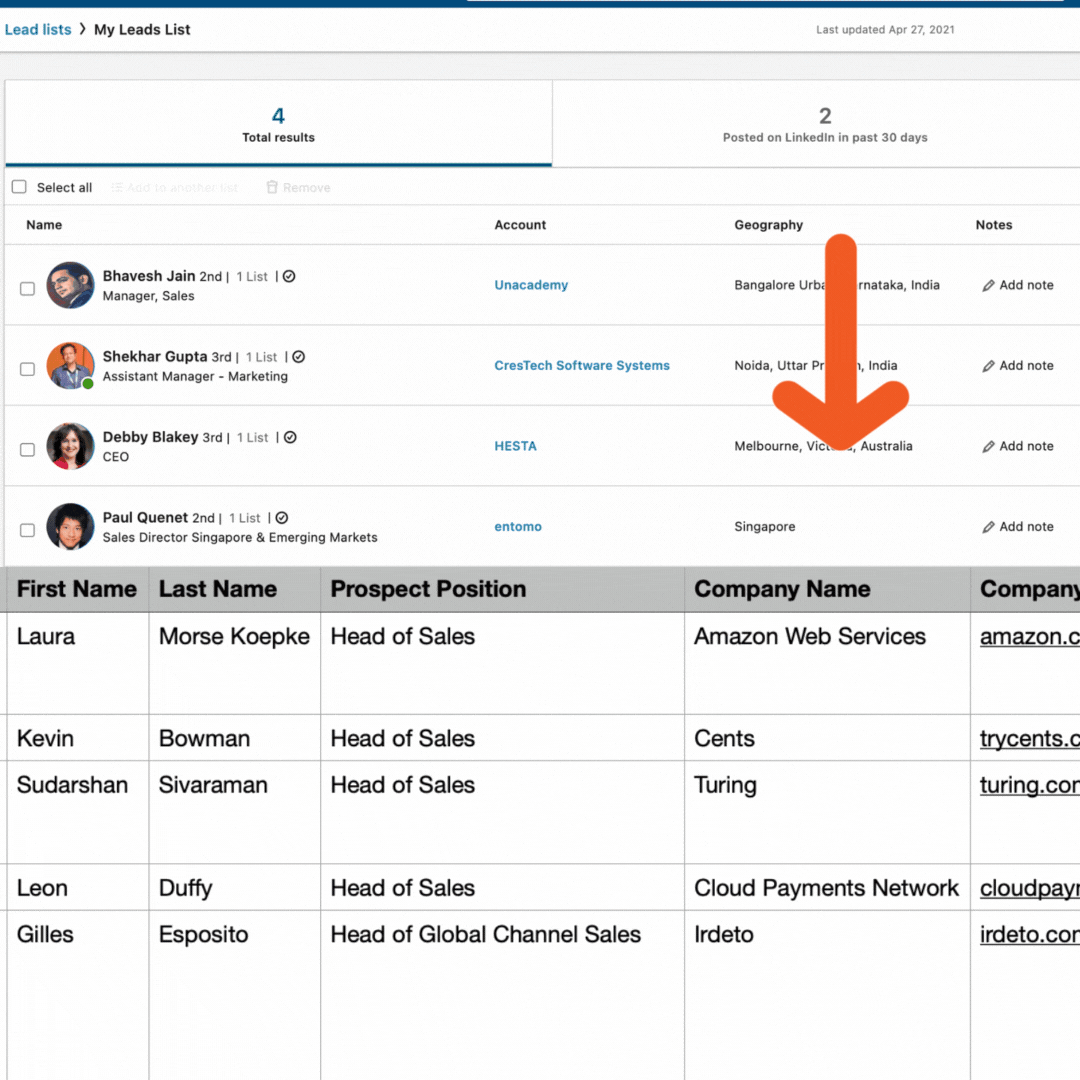Click the '1 List' label for Shekhar Gupta
Viewport: 1080px width, 1080px height.
coord(262,357)
